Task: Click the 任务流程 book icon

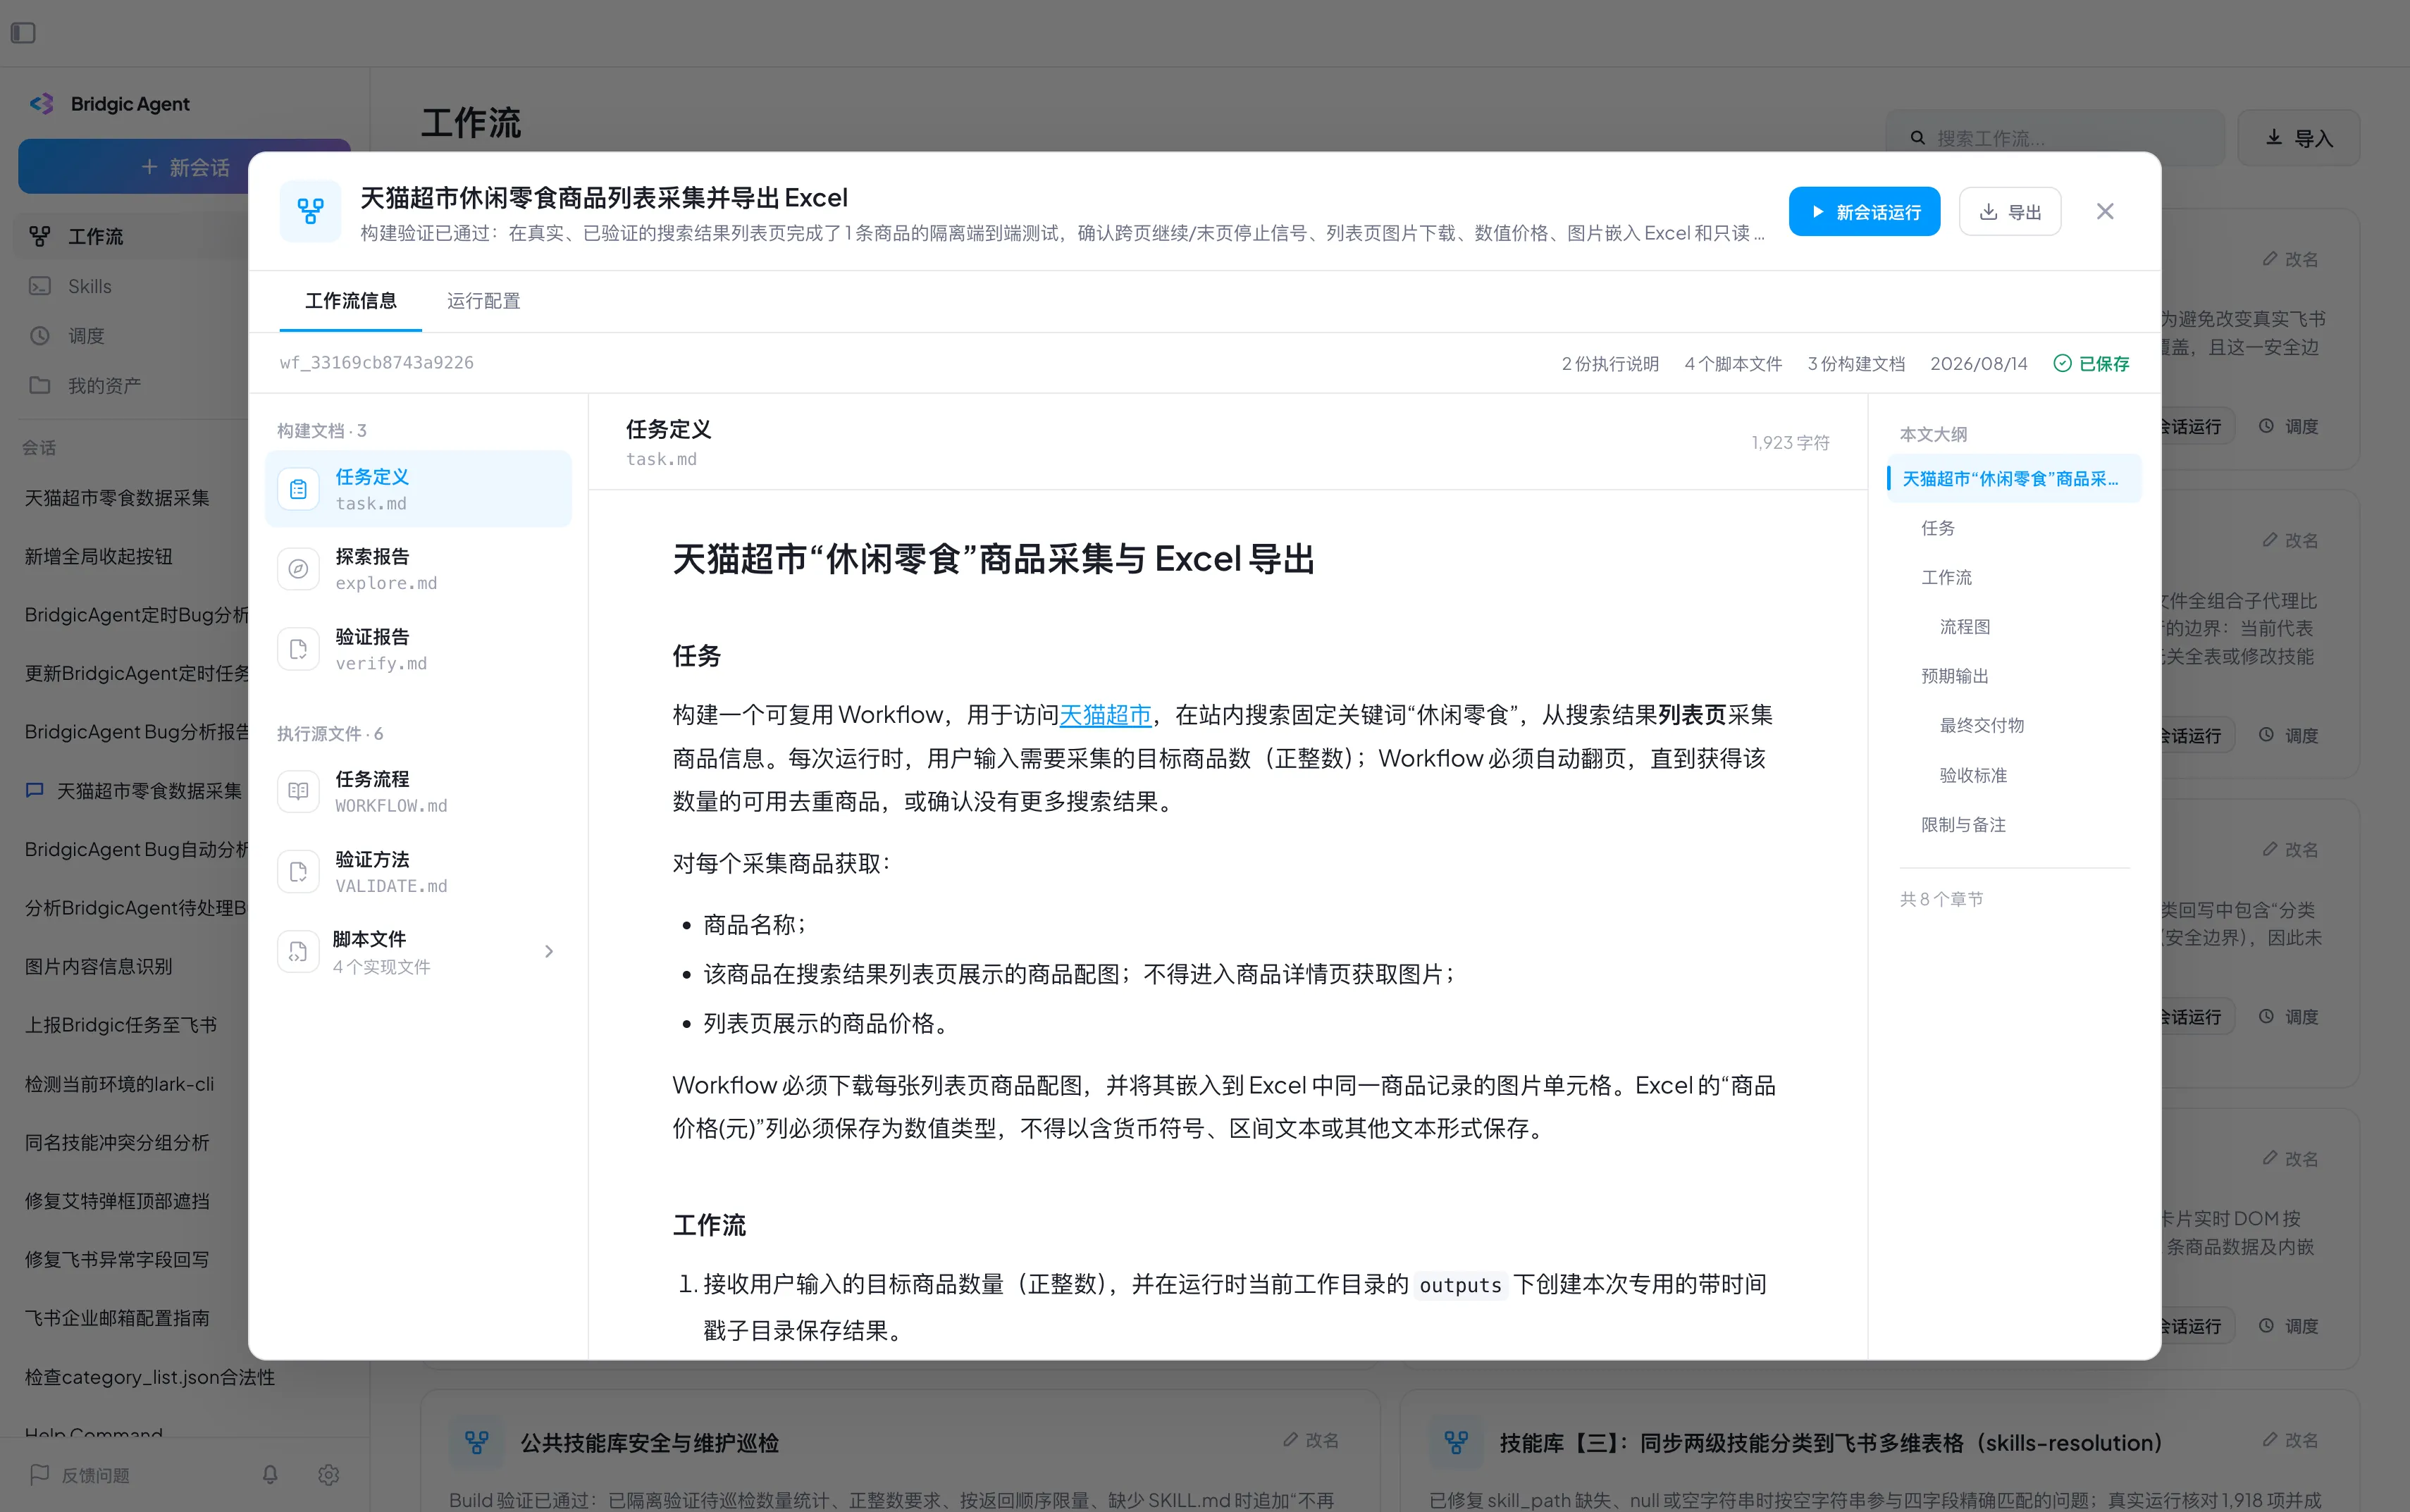Action: [298, 791]
